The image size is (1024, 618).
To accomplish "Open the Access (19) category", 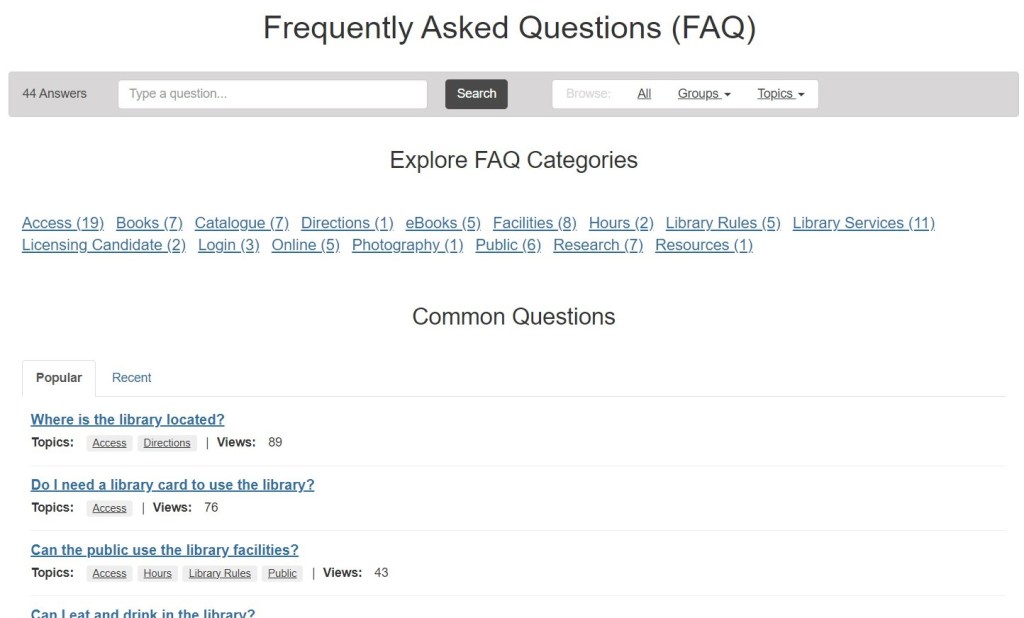I will click(63, 223).
